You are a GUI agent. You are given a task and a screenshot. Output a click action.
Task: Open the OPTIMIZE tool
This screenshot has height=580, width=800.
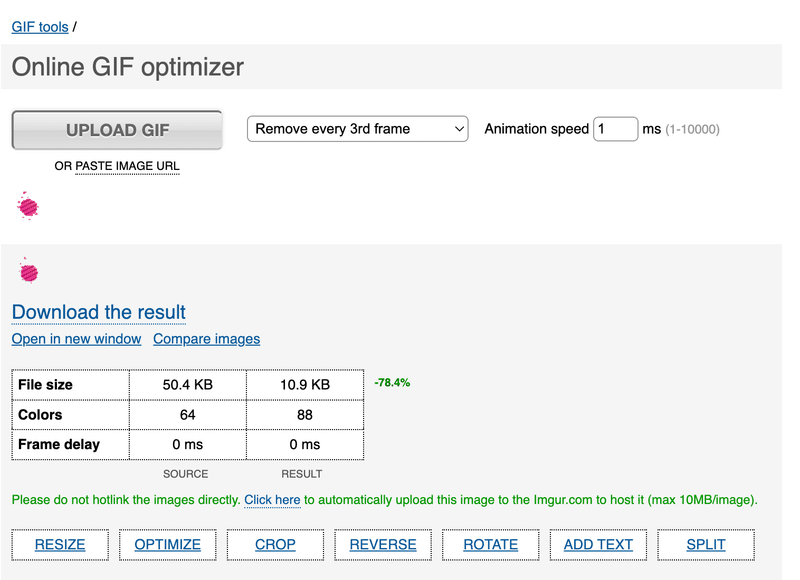point(168,545)
